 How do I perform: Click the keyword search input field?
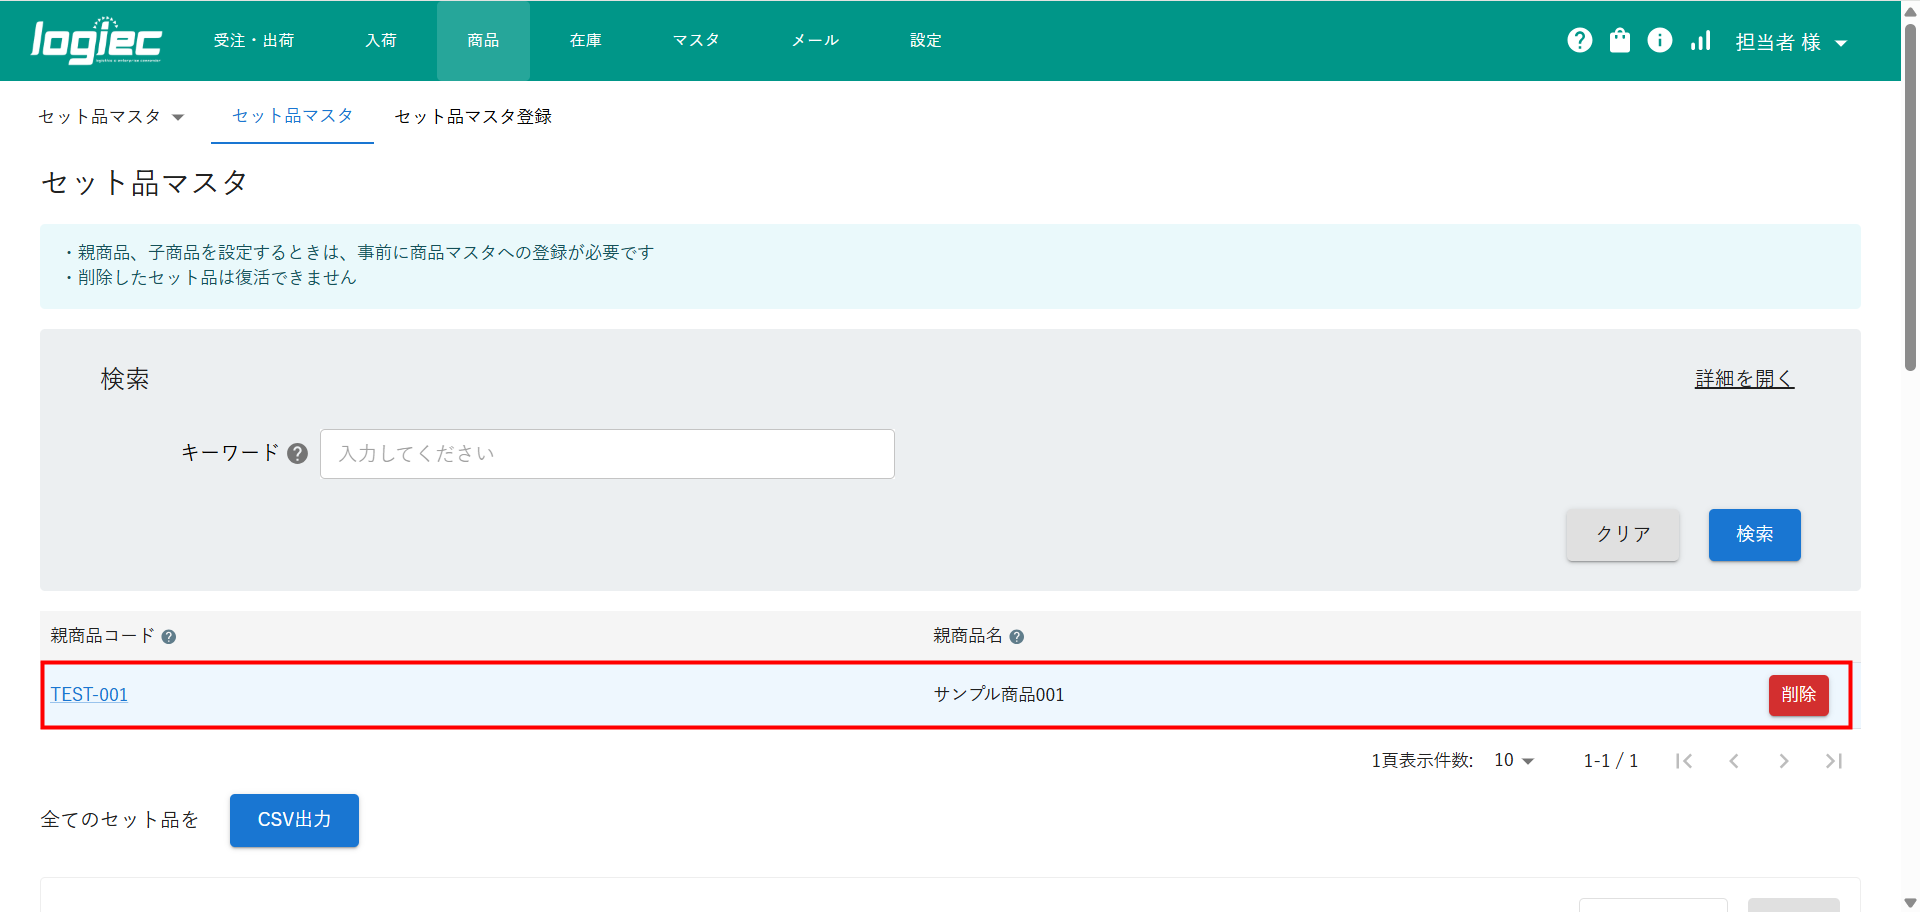pos(607,454)
